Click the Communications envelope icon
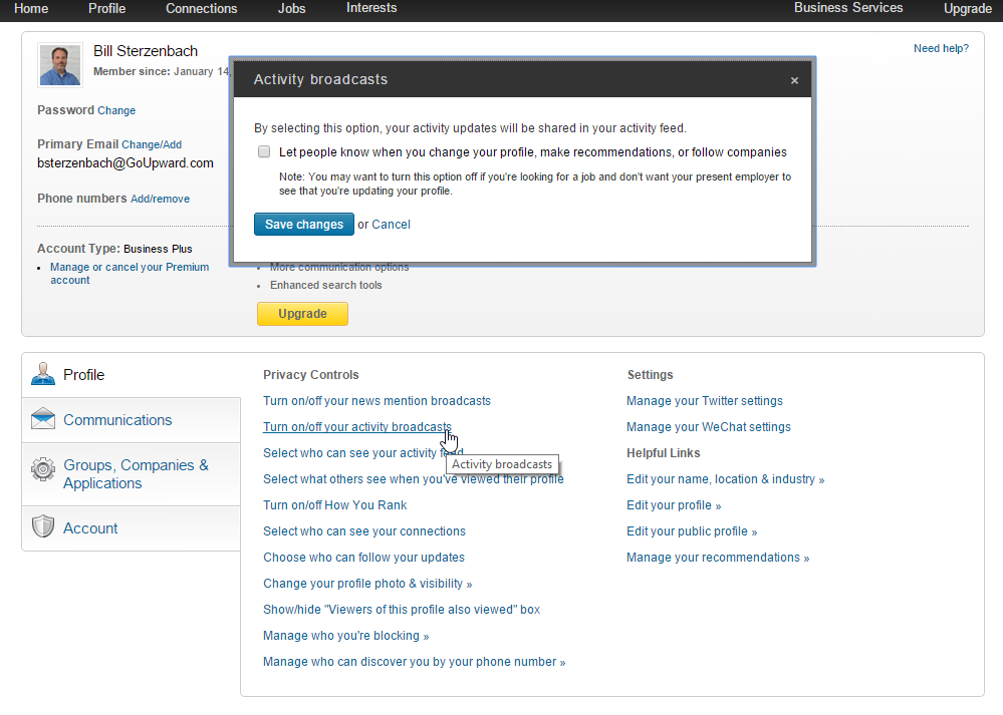Image resolution: width=1003 pixels, height=715 pixels. (43, 420)
